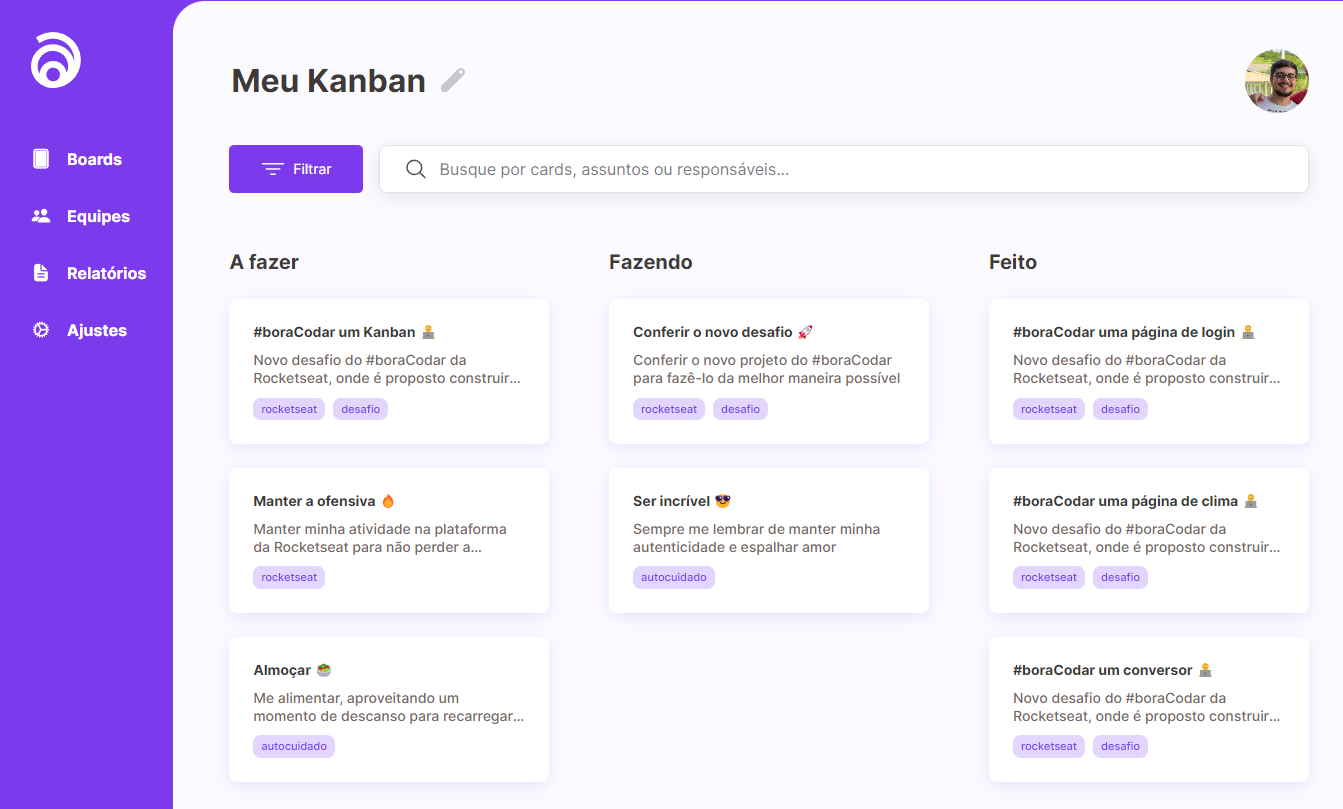Open the profile avatar in the top right
This screenshot has height=809, width=1343.
point(1277,82)
